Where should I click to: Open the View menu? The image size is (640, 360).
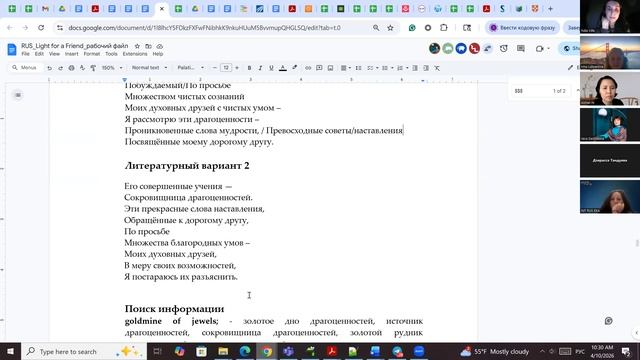pos(54,54)
